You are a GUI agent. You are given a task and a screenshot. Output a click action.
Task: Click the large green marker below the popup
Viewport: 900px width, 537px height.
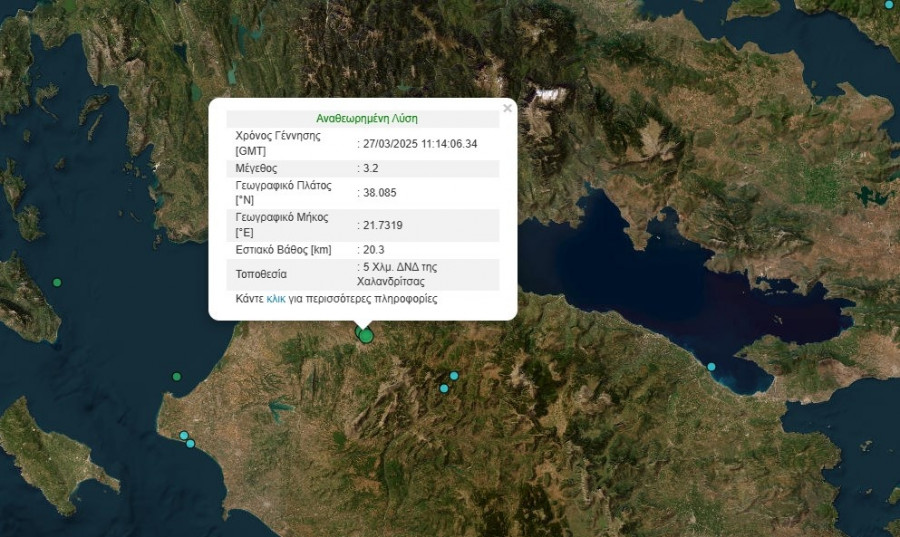[x=366, y=336]
